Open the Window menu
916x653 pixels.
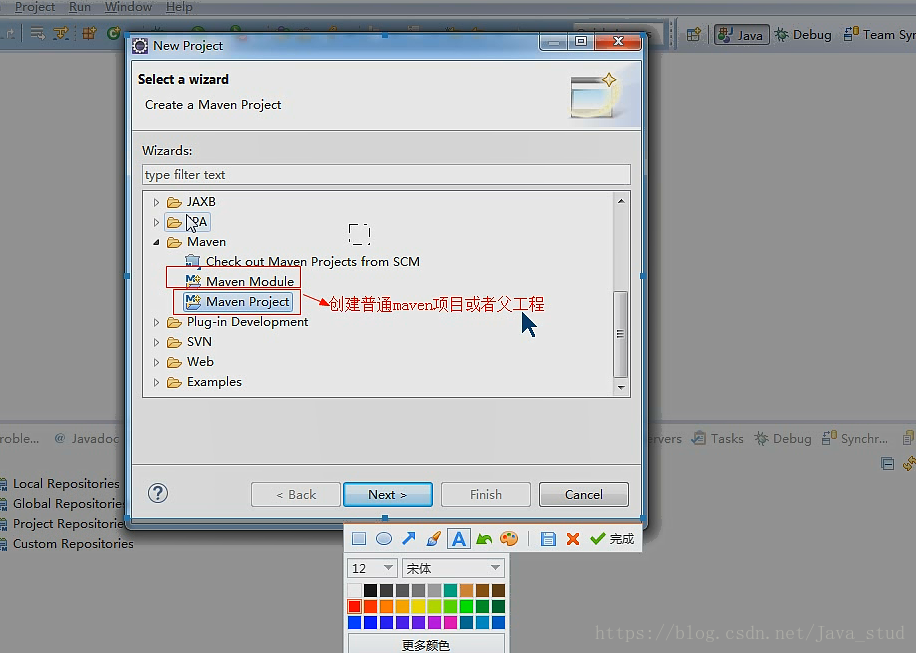coord(128,7)
